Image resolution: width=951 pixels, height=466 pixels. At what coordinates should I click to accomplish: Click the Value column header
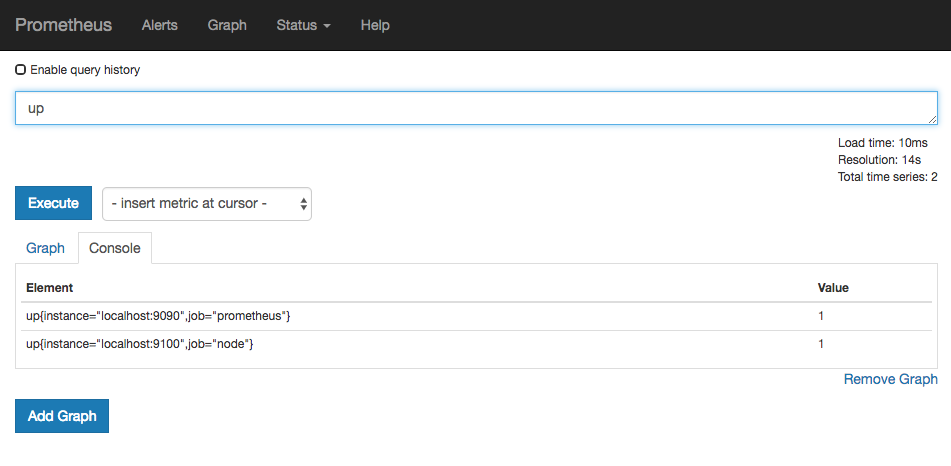(833, 287)
